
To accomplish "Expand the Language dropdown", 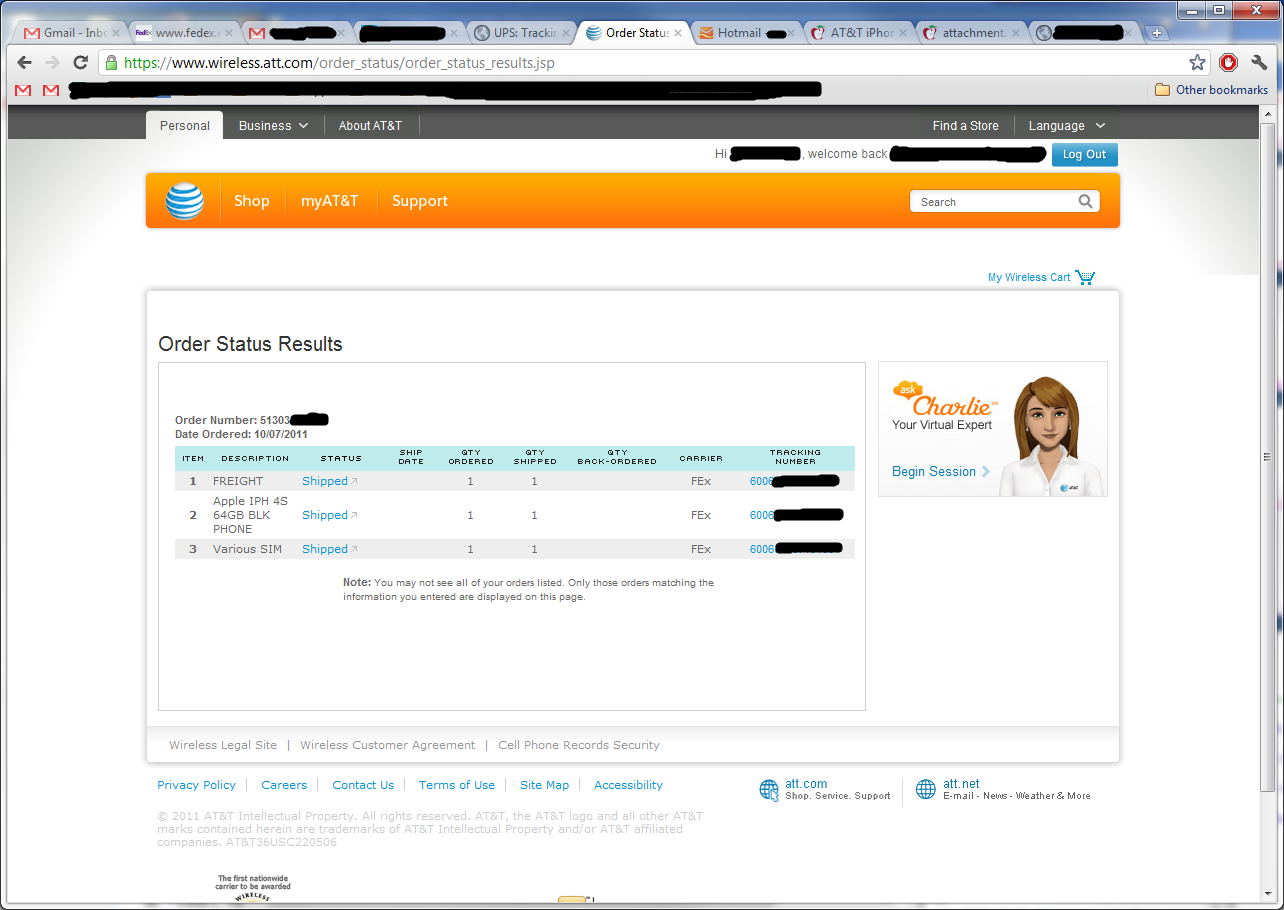I will point(1067,126).
